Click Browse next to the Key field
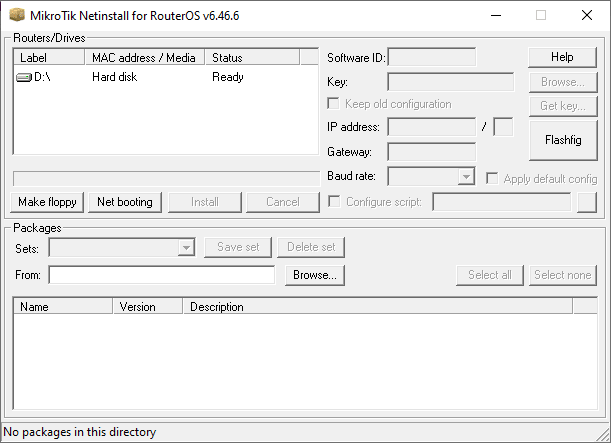Screen dimensions: 611x443 pos(563,82)
